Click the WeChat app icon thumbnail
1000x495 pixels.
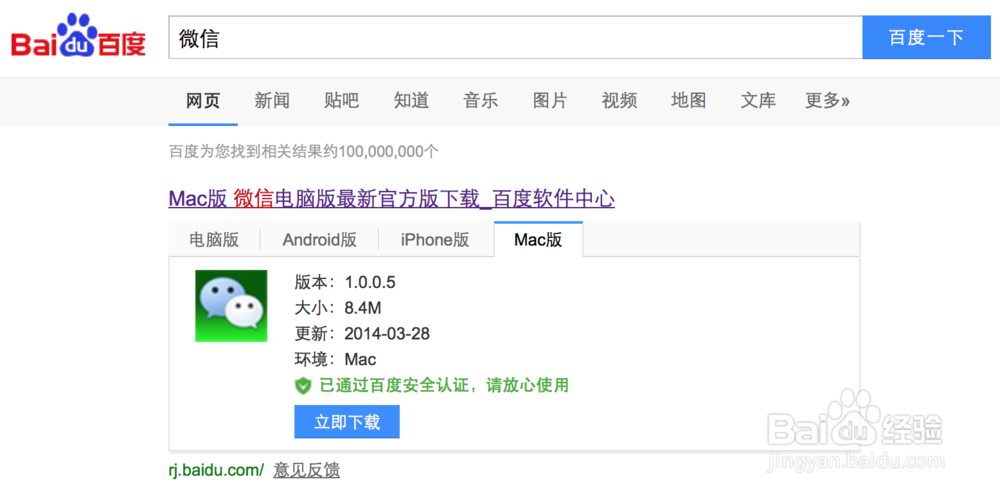[231, 306]
